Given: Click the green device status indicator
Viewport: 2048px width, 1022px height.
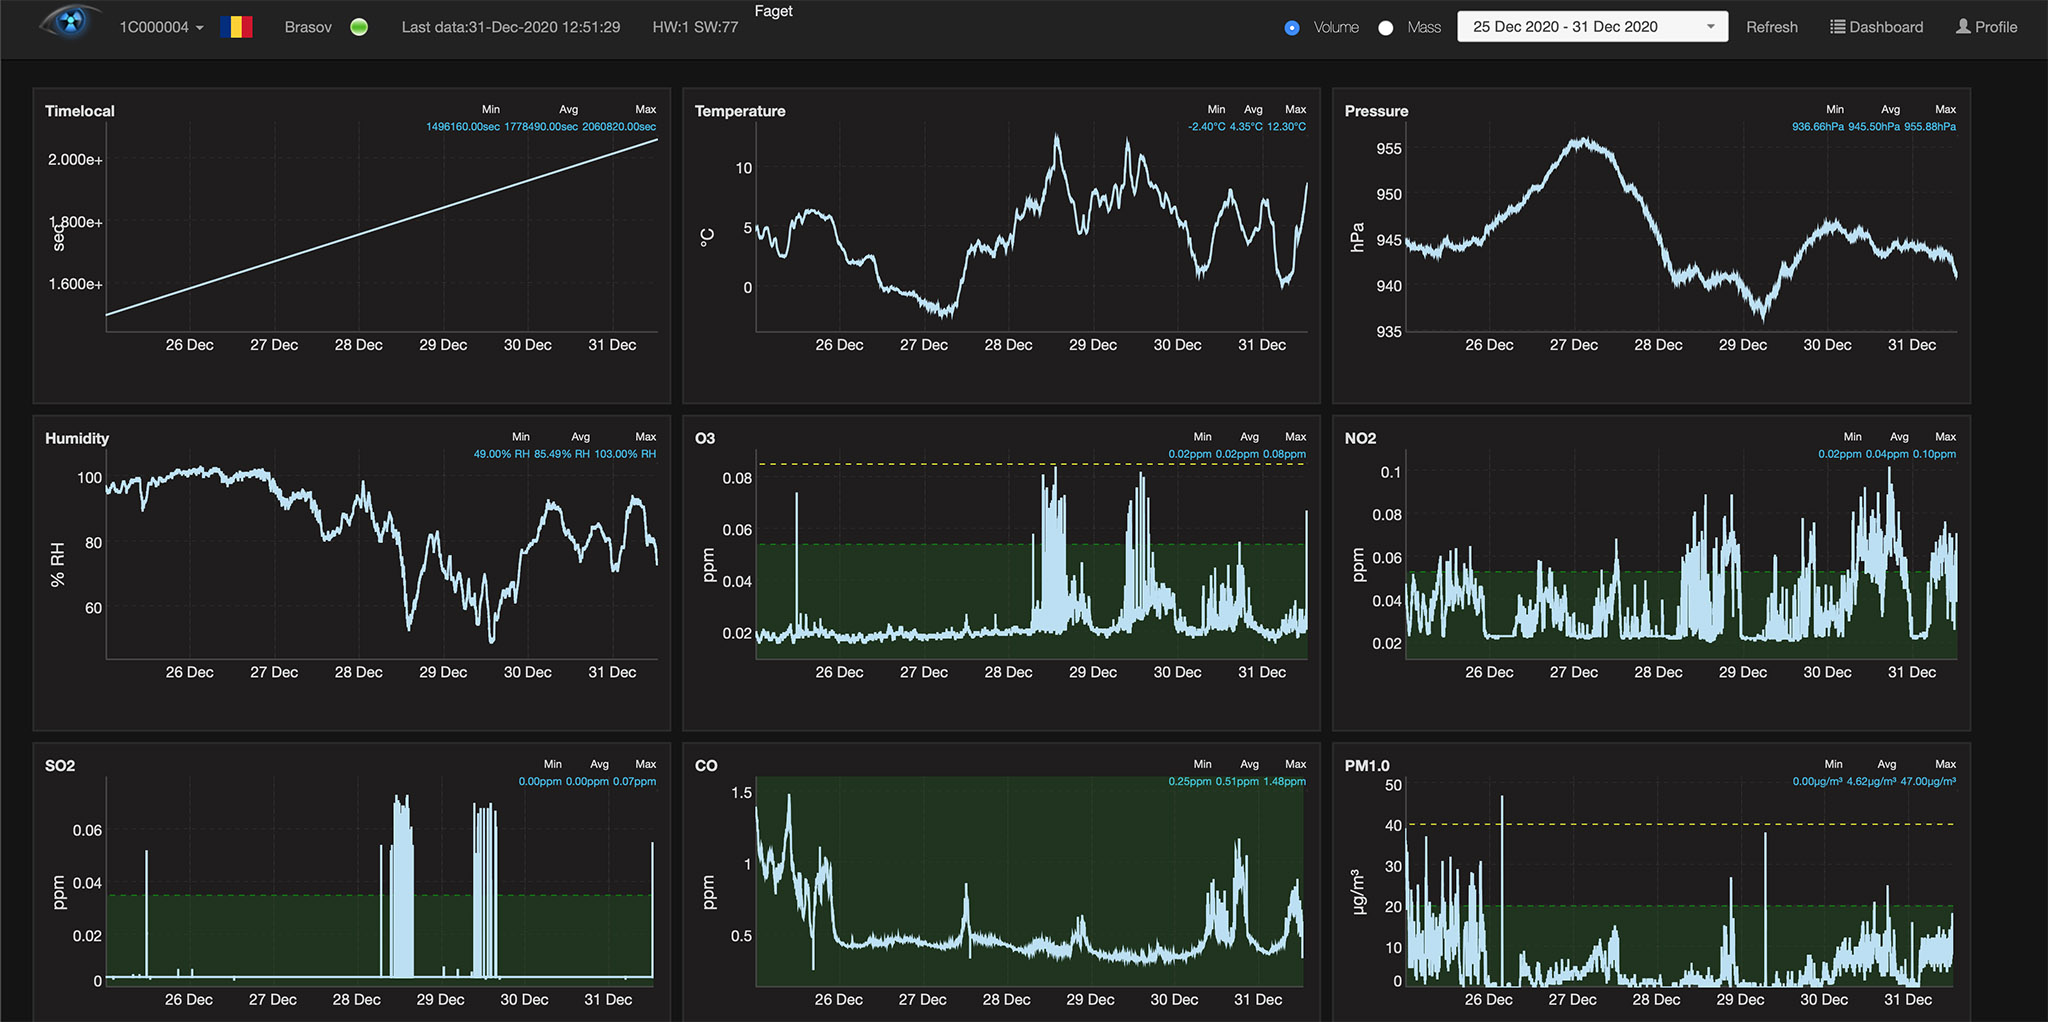Looking at the screenshot, I should tap(359, 27).
